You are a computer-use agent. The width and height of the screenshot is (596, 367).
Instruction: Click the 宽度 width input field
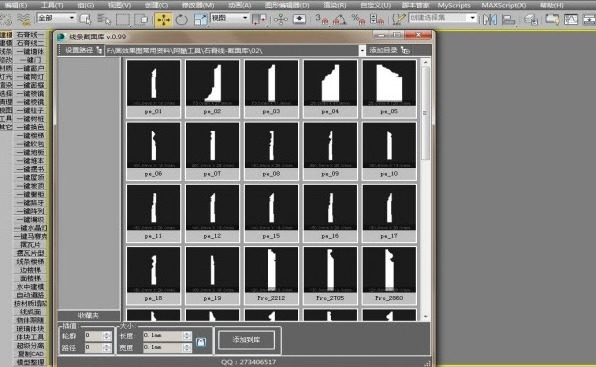[163, 347]
